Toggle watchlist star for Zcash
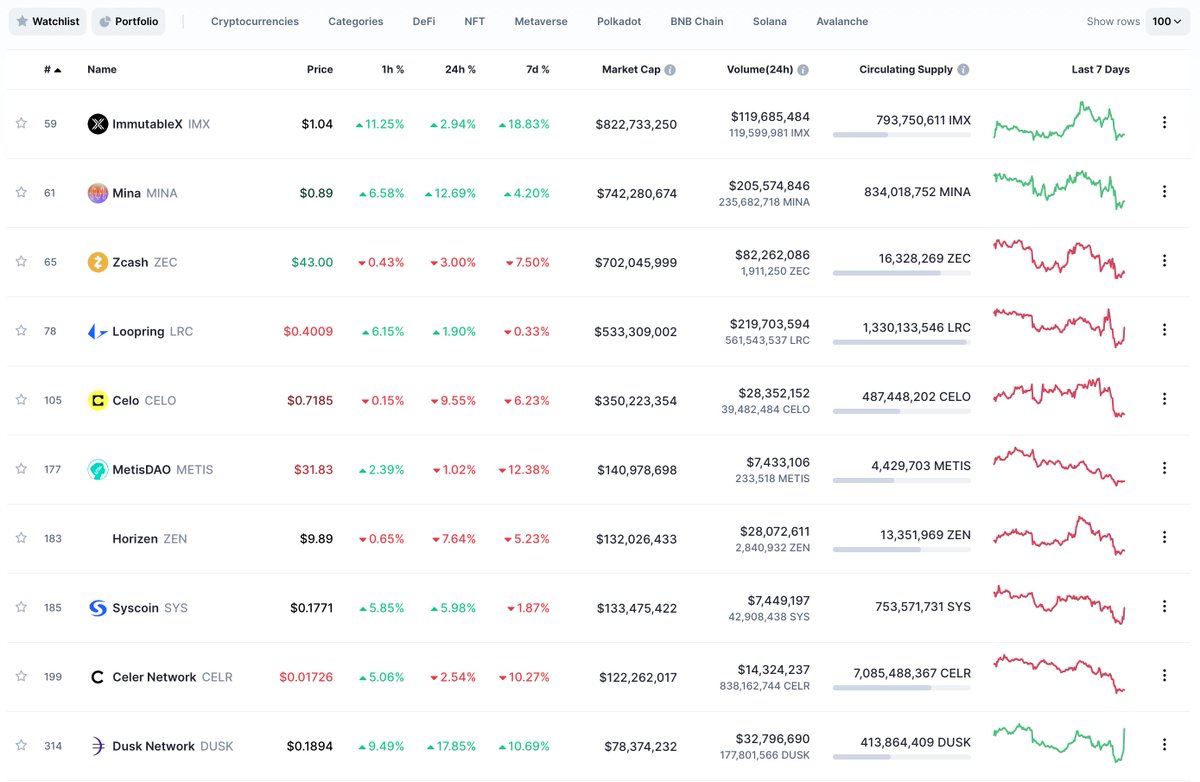The width and height of the screenshot is (1200, 782). tap(21, 261)
